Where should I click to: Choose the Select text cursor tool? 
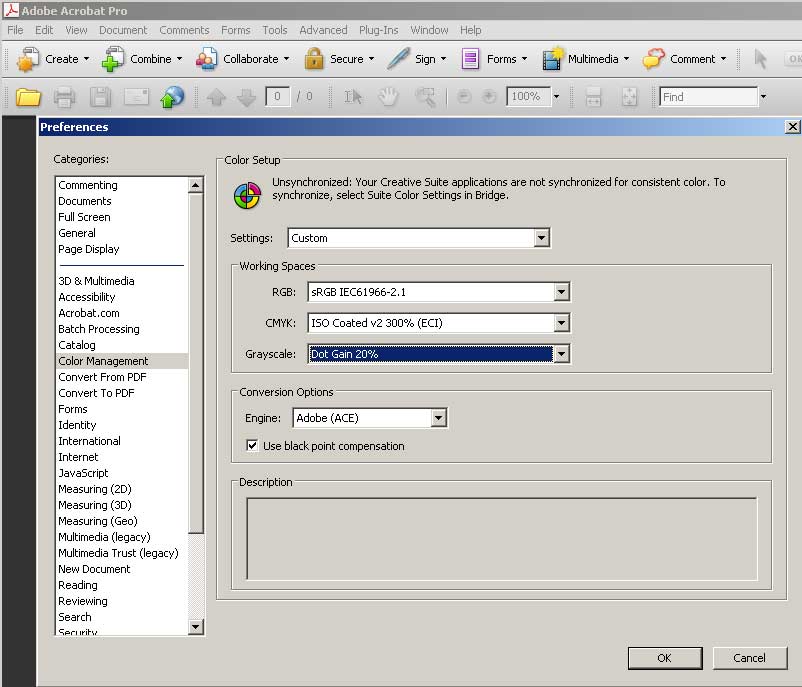[x=352, y=97]
